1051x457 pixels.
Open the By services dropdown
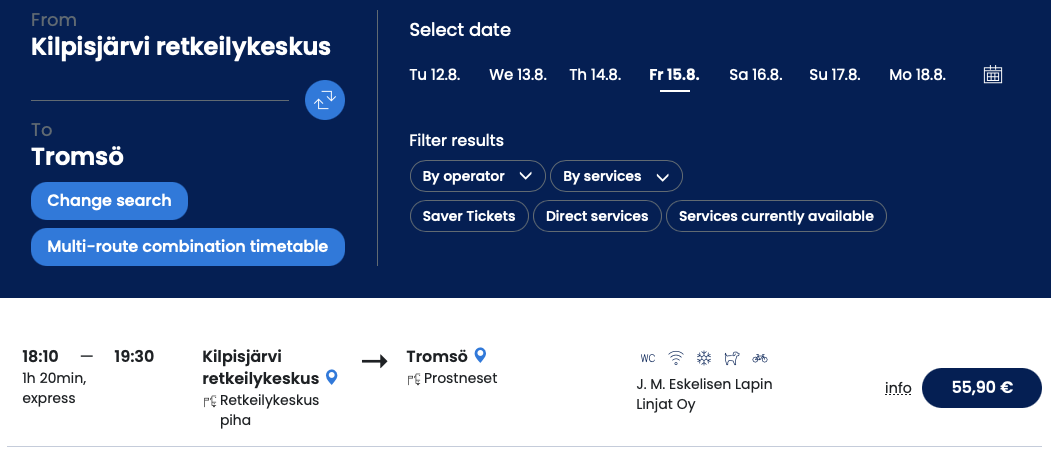pyautogui.click(x=616, y=176)
